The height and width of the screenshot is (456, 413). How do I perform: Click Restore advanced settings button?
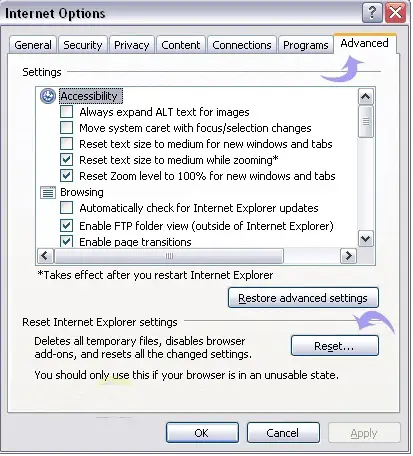303,298
